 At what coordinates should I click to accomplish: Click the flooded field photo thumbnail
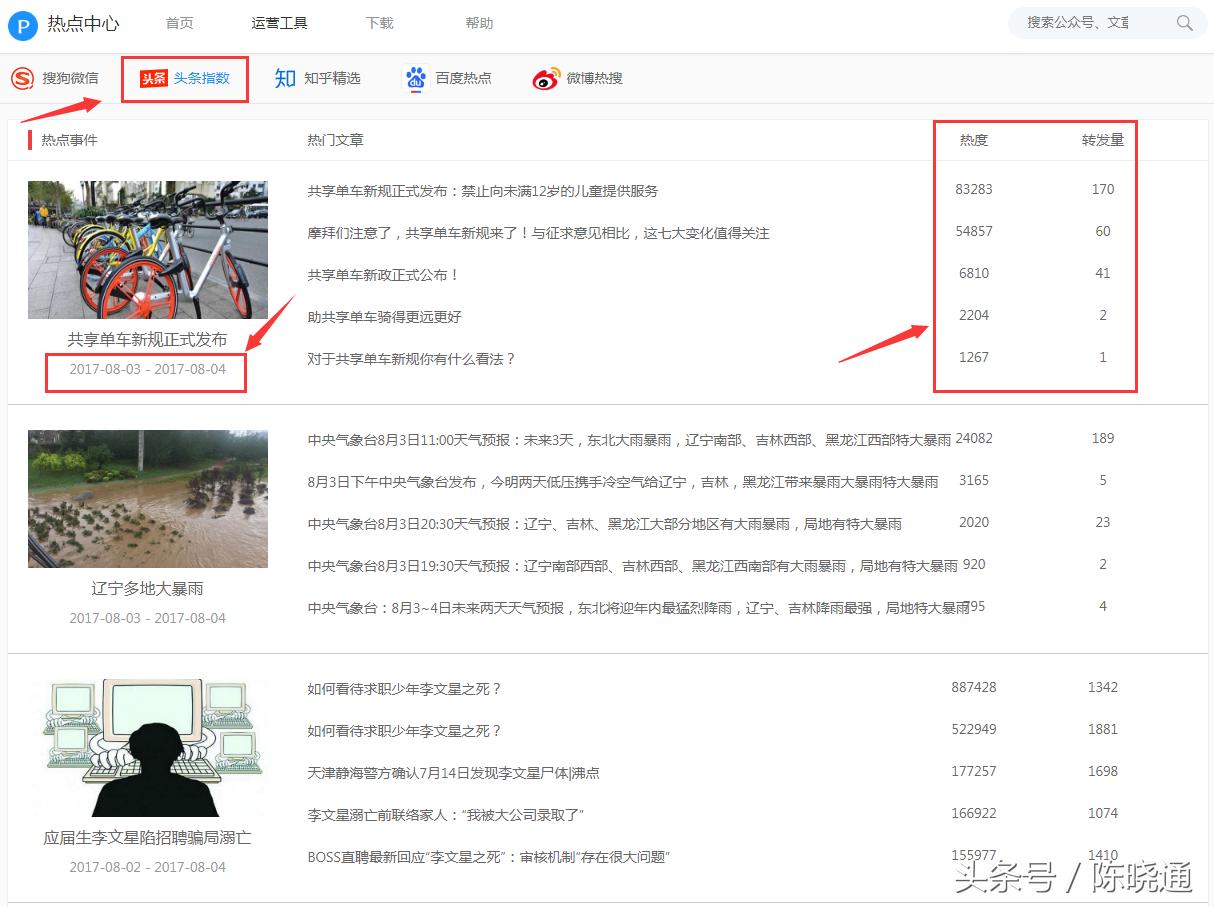pyautogui.click(x=147, y=498)
